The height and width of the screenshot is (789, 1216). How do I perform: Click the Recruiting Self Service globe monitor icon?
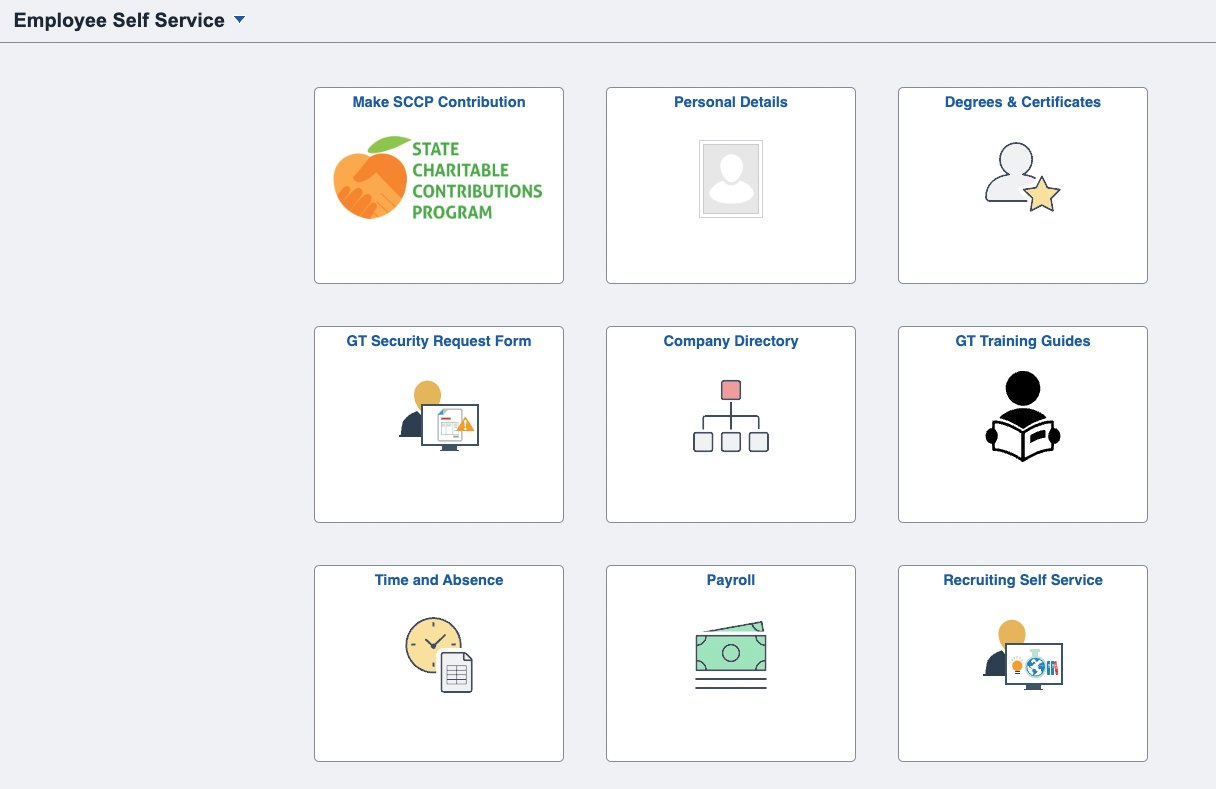1023,655
